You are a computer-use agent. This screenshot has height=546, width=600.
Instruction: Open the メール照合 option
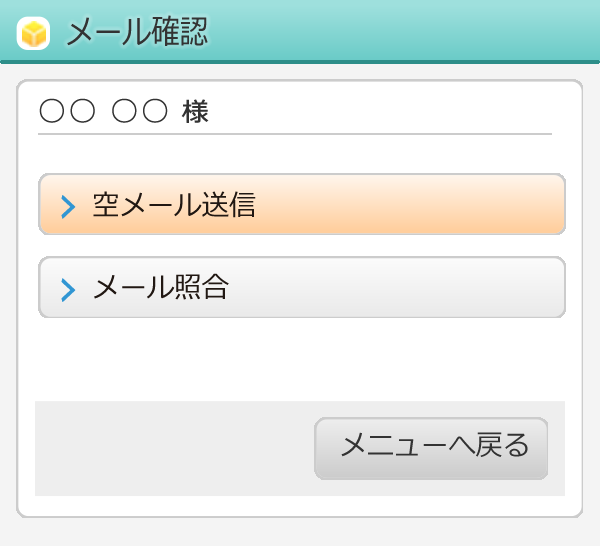[x=302, y=288]
